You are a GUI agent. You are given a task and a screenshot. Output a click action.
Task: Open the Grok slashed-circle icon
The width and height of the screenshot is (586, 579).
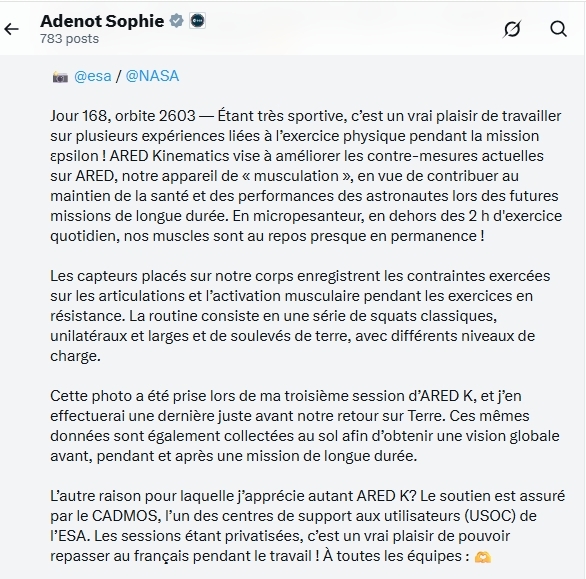512,29
